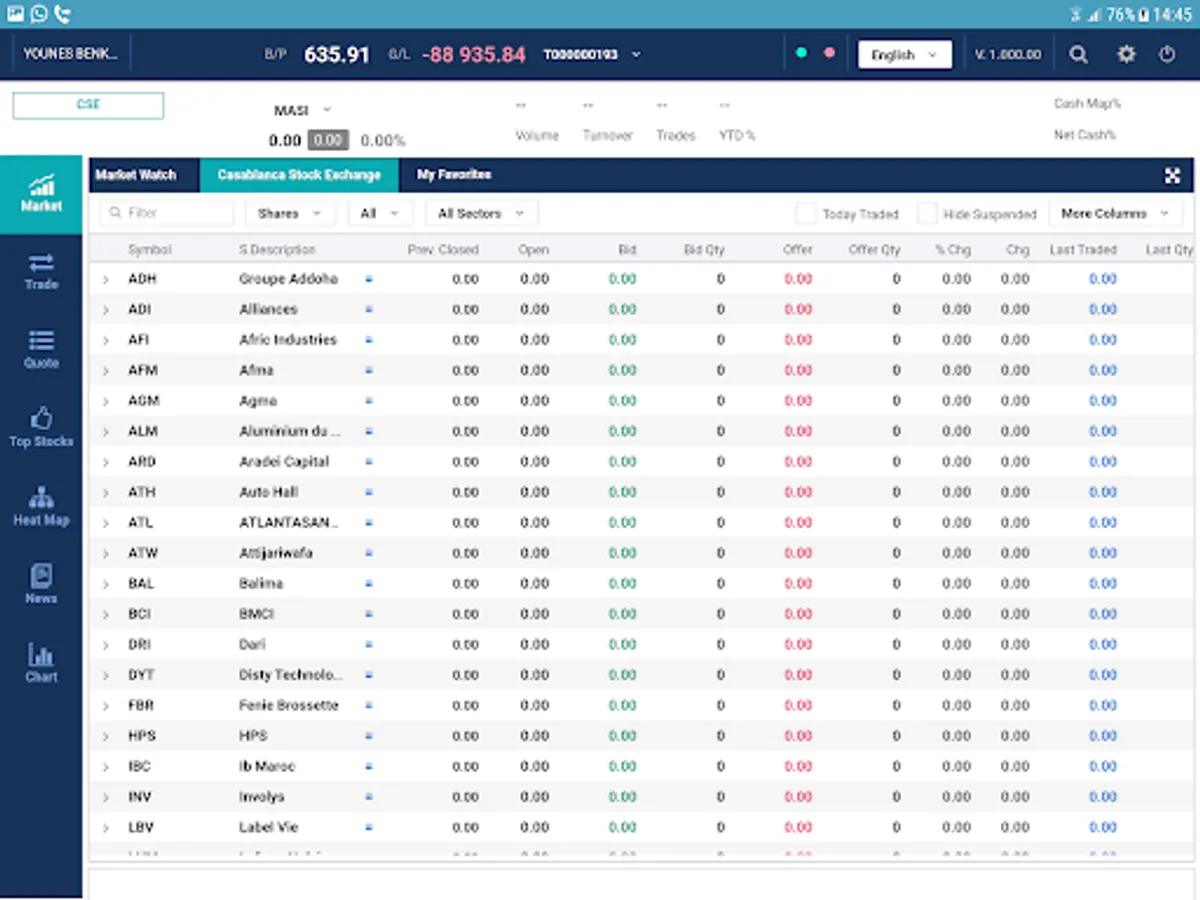1200x900 pixels.
Task: Switch to My Favorites tab
Action: [454, 175]
